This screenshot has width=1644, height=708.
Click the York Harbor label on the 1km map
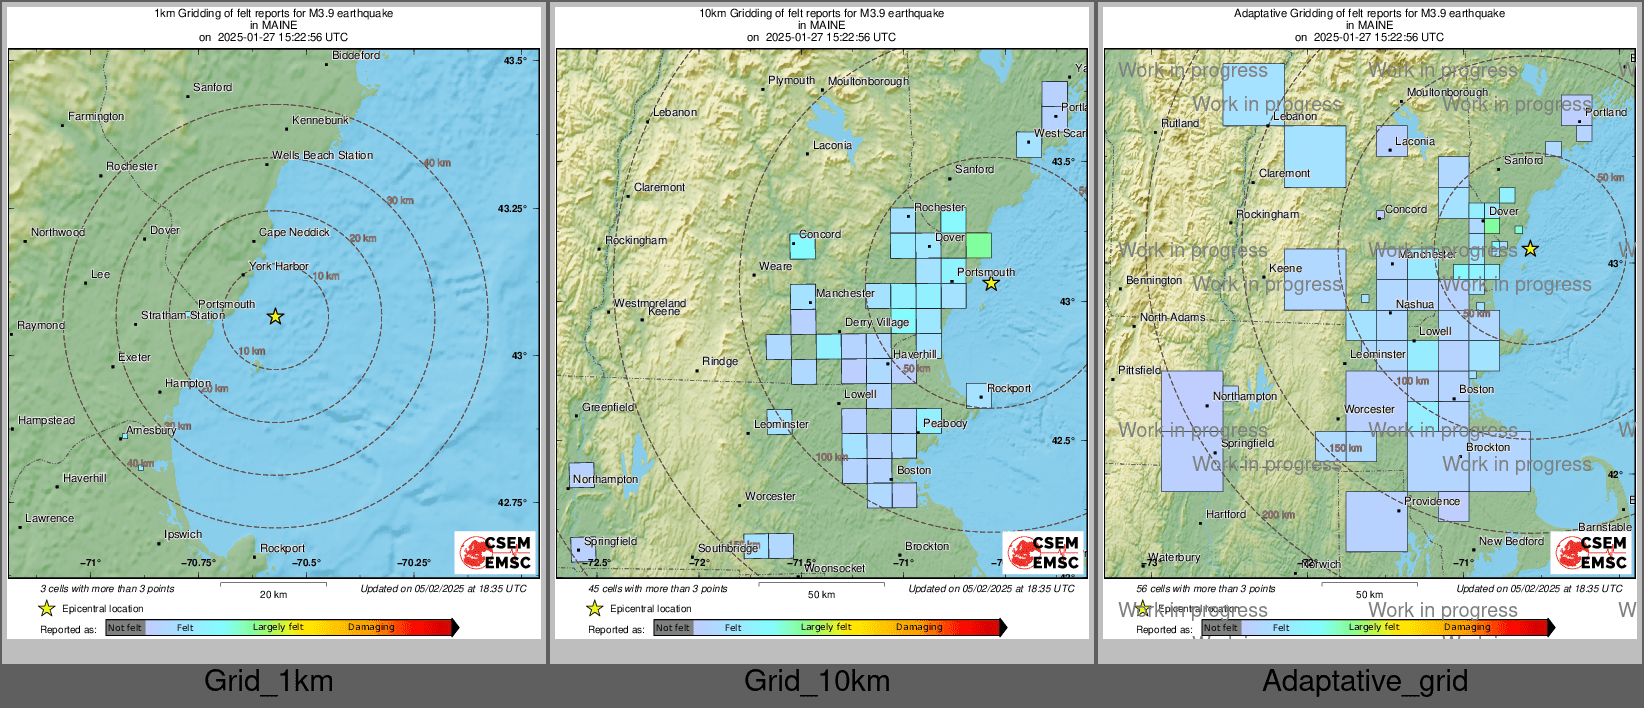278,267
